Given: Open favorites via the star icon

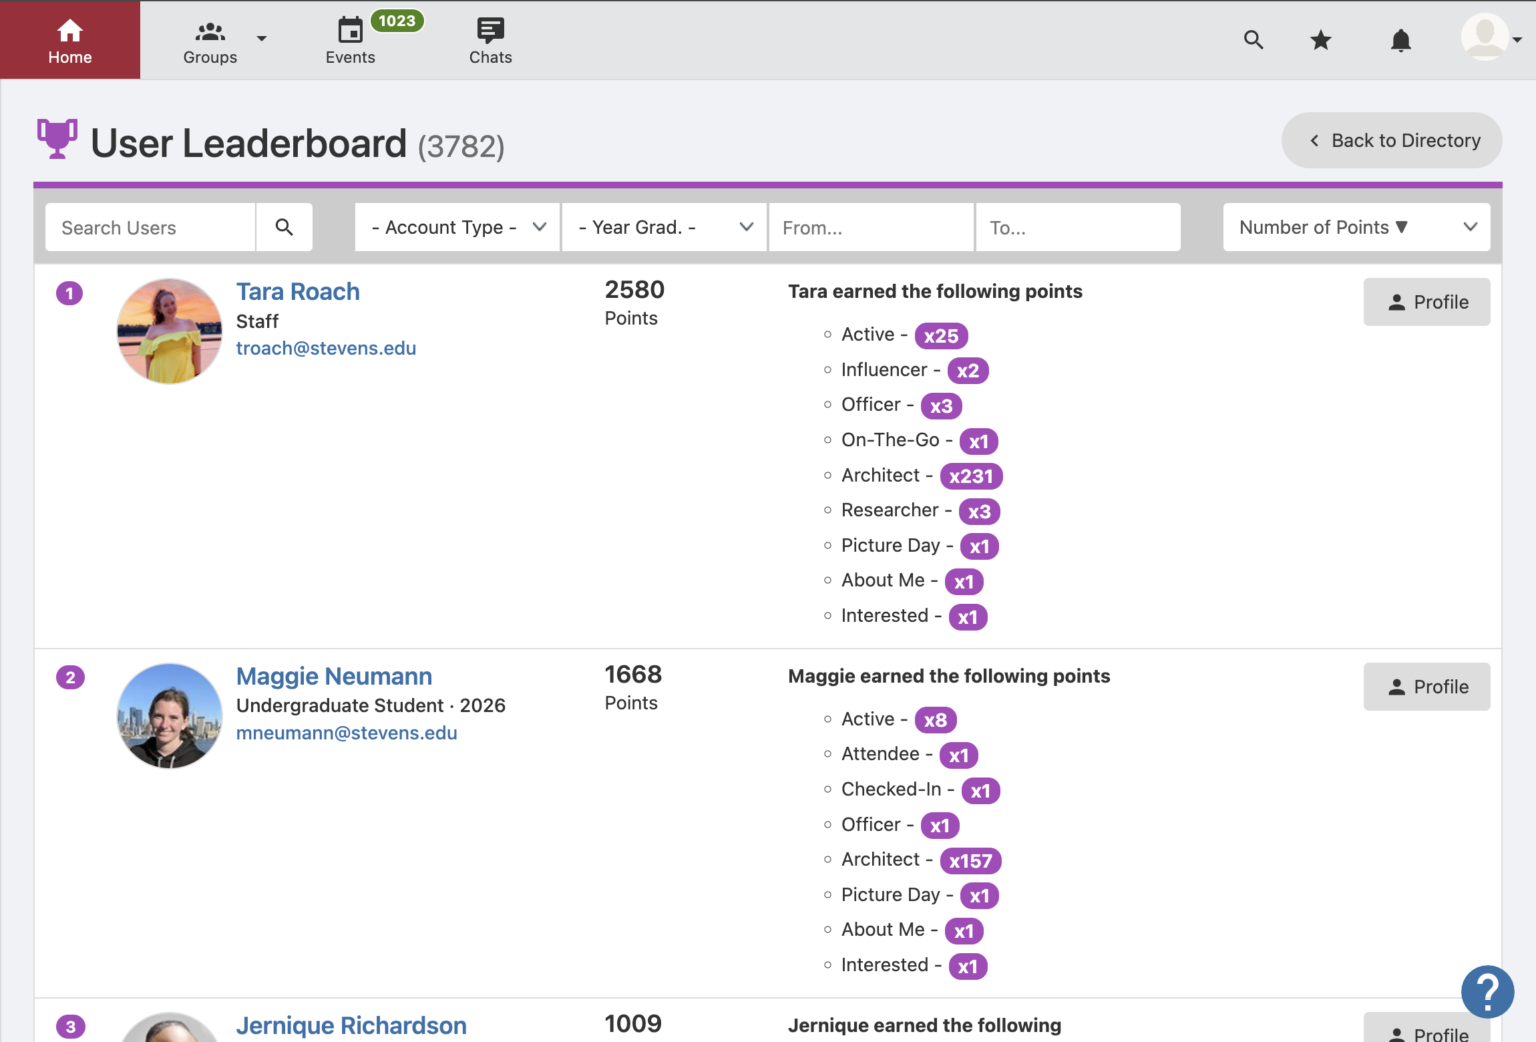Looking at the screenshot, I should point(1321,40).
